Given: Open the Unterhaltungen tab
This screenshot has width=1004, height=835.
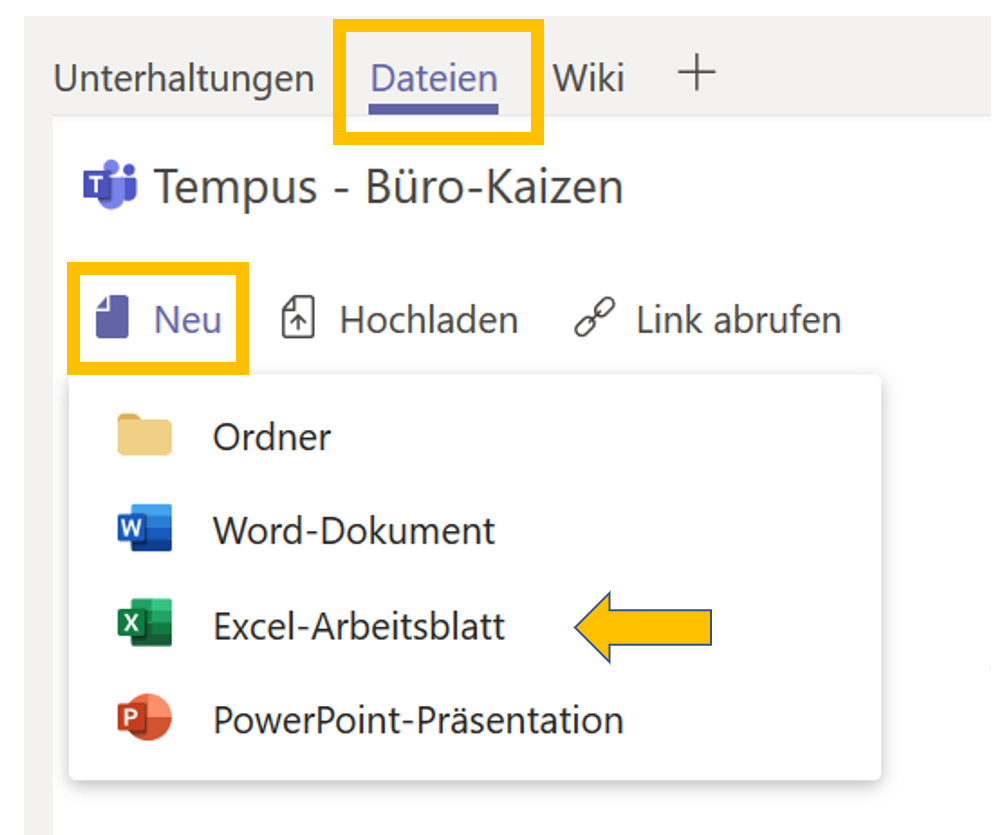Looking at the screenshot, I should click(x=184, y=79).
